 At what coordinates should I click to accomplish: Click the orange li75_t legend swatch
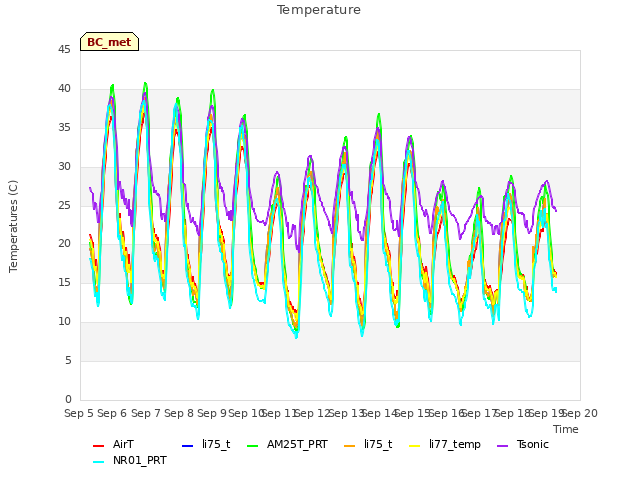click(350, 445)
